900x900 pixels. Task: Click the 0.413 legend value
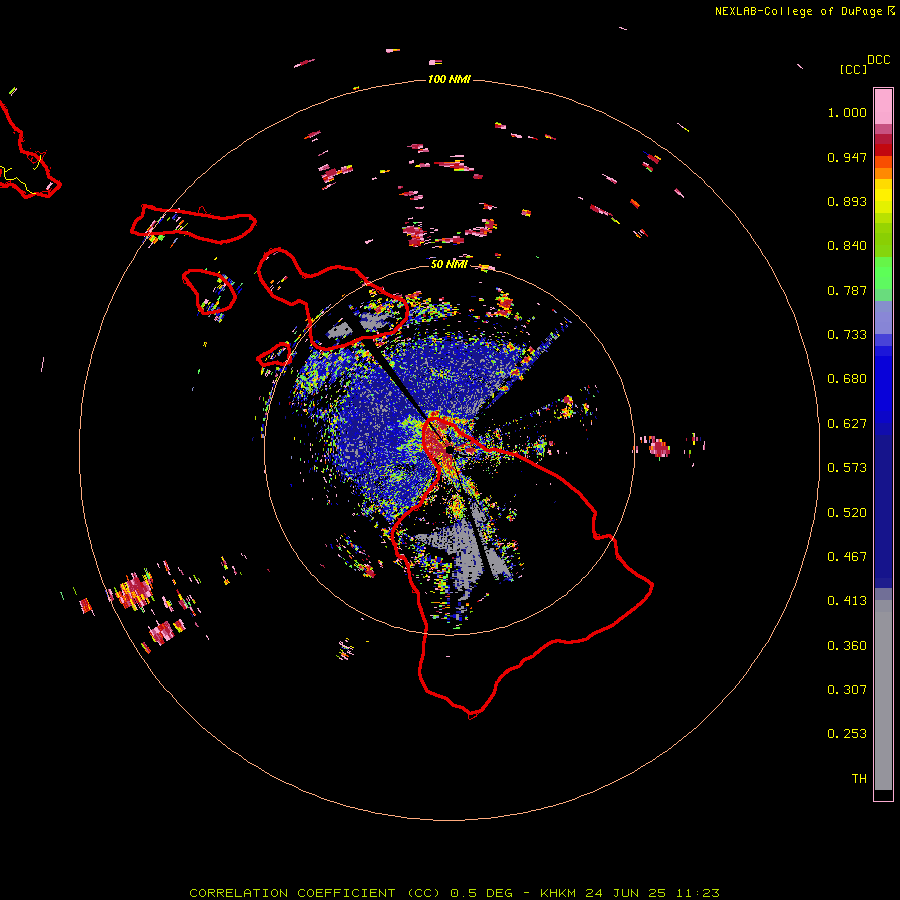click(x=847, y=601)
